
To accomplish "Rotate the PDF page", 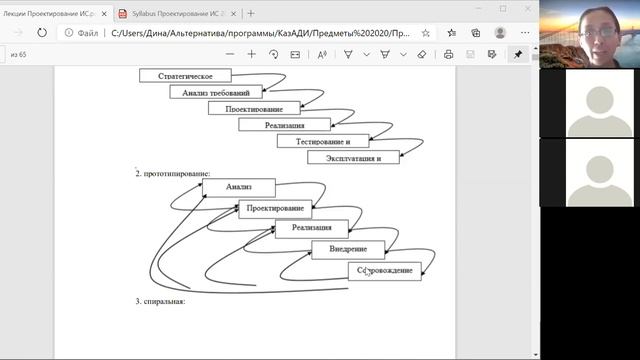I will tap(273, 54).
